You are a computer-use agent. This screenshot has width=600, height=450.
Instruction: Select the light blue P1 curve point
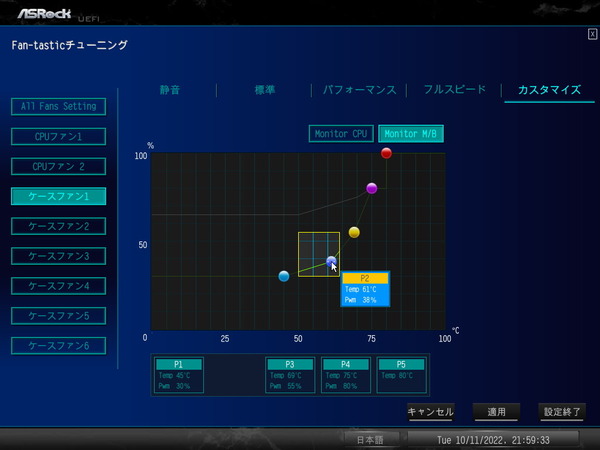click(x=284, y=276)
